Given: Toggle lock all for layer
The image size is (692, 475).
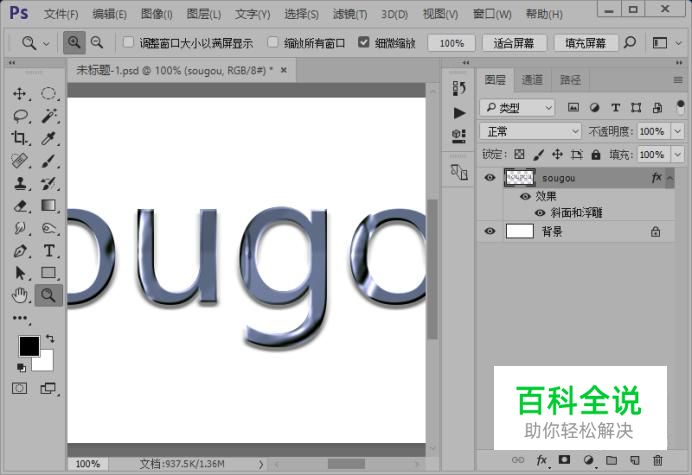Looking at the screenshot, I should point(596,155).
